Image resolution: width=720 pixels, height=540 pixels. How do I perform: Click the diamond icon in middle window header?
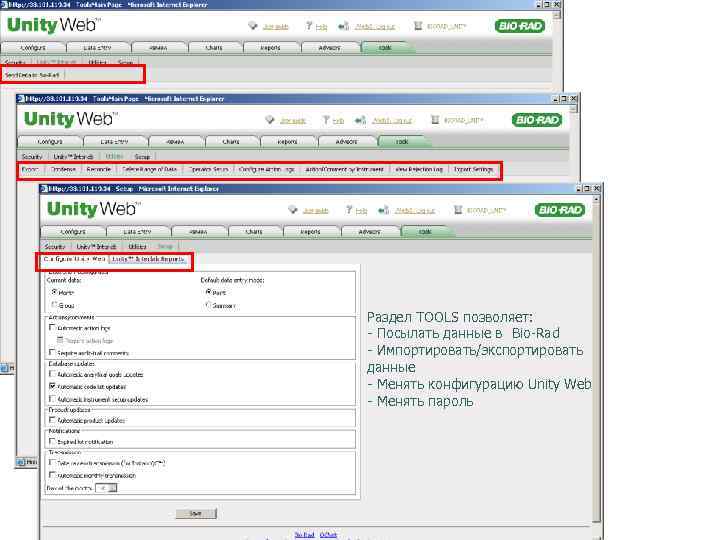[270, 120]
